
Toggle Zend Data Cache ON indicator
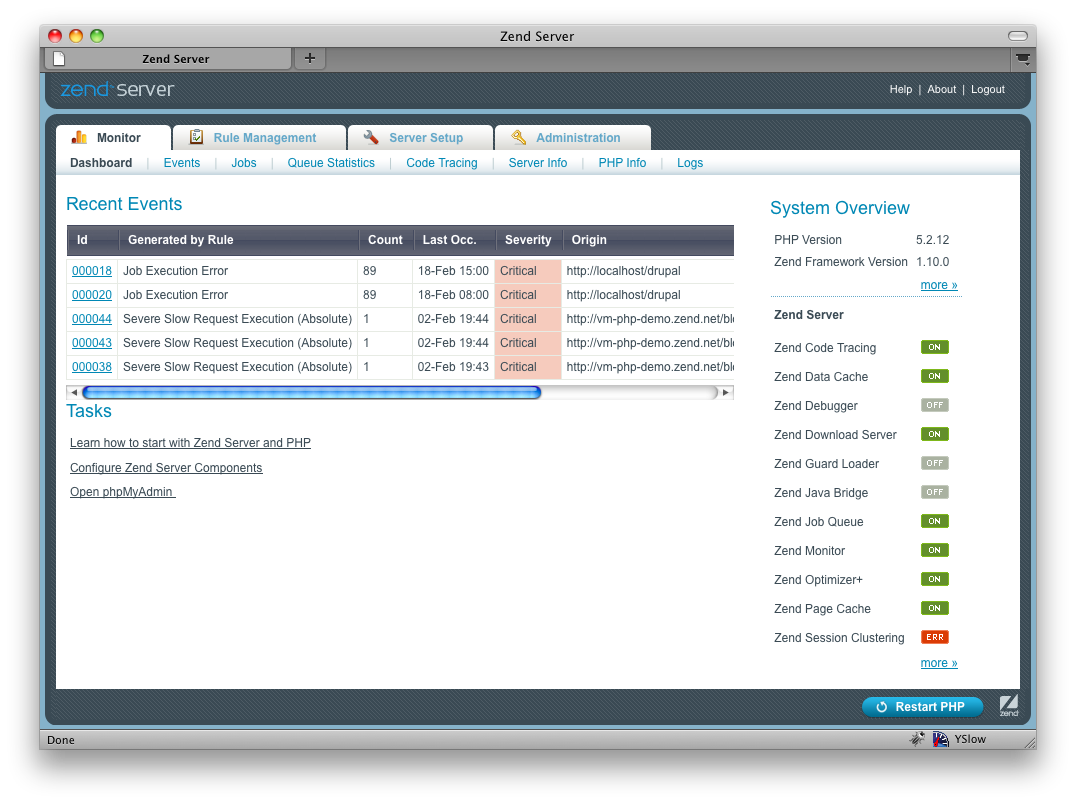(935, 376)
